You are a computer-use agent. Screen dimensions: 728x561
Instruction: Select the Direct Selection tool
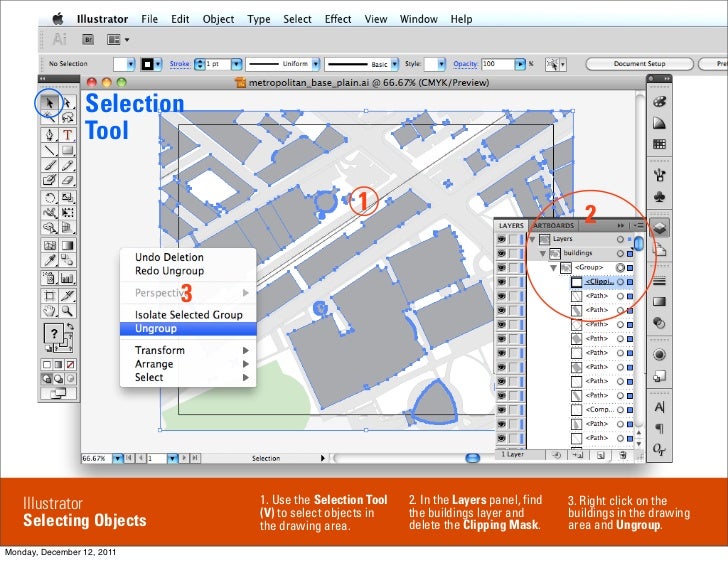pos(67,103)
